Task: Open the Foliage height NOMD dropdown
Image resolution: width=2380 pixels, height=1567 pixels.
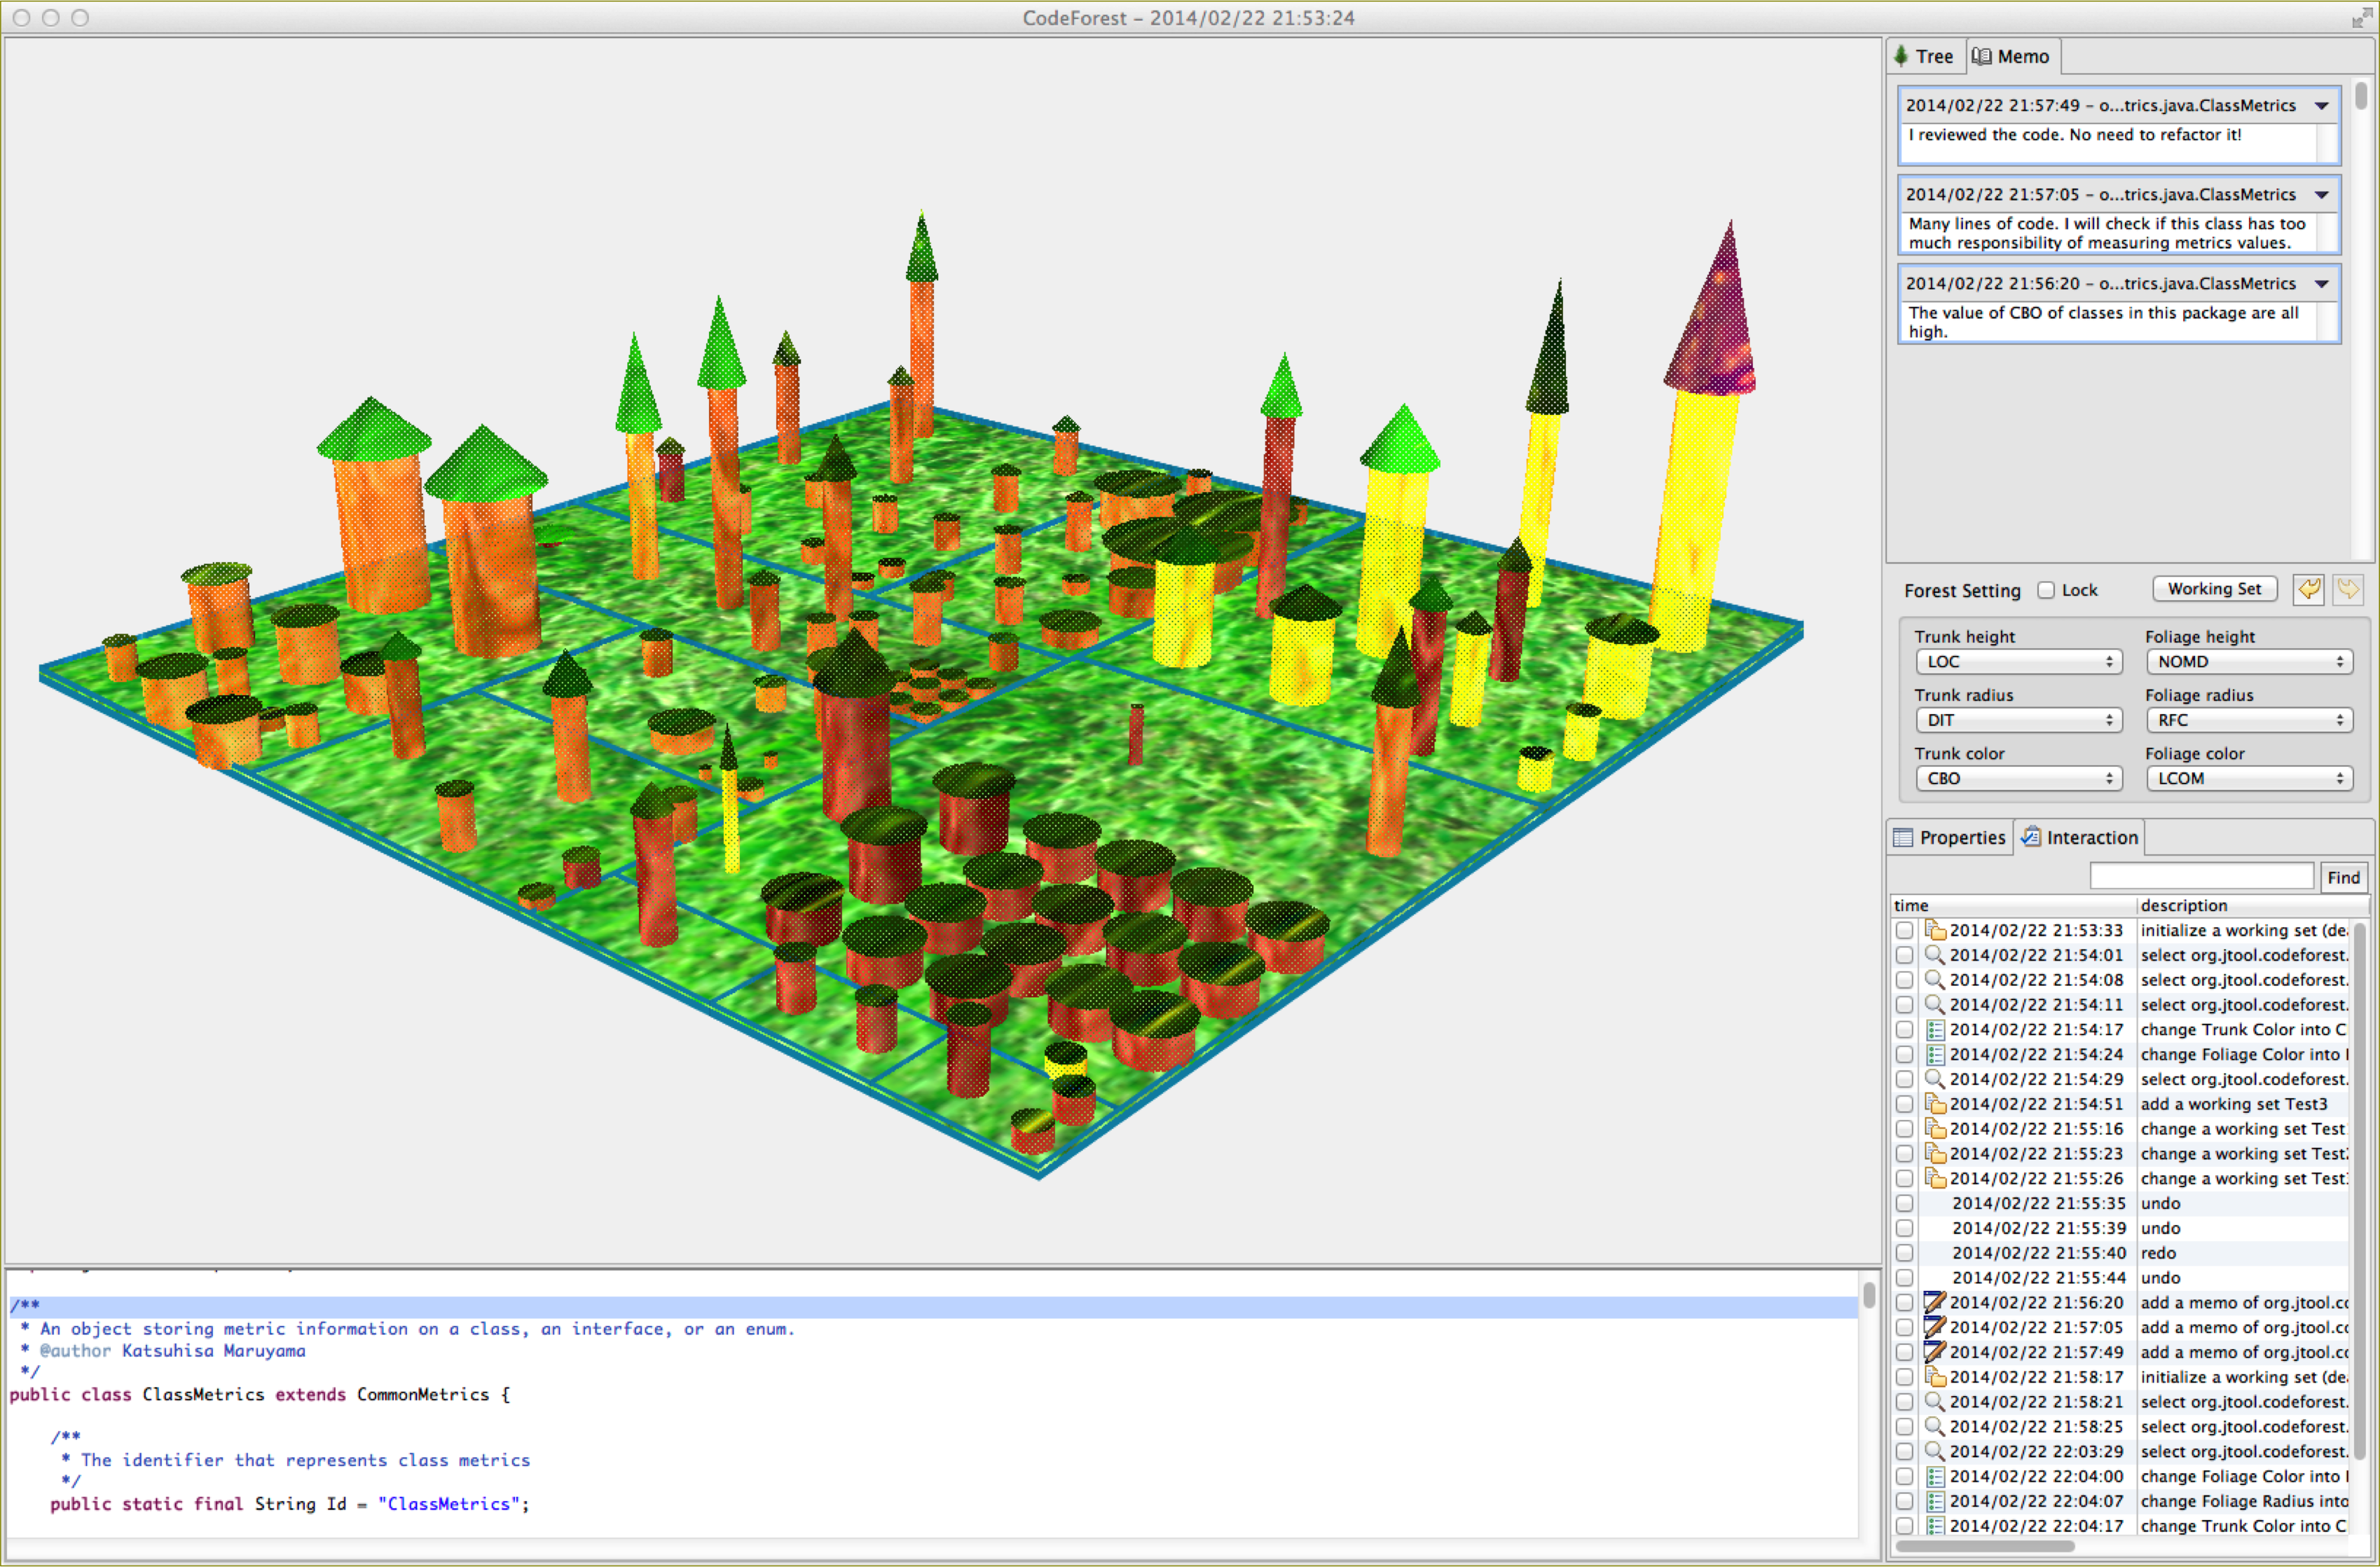Action: [2249, 662]
